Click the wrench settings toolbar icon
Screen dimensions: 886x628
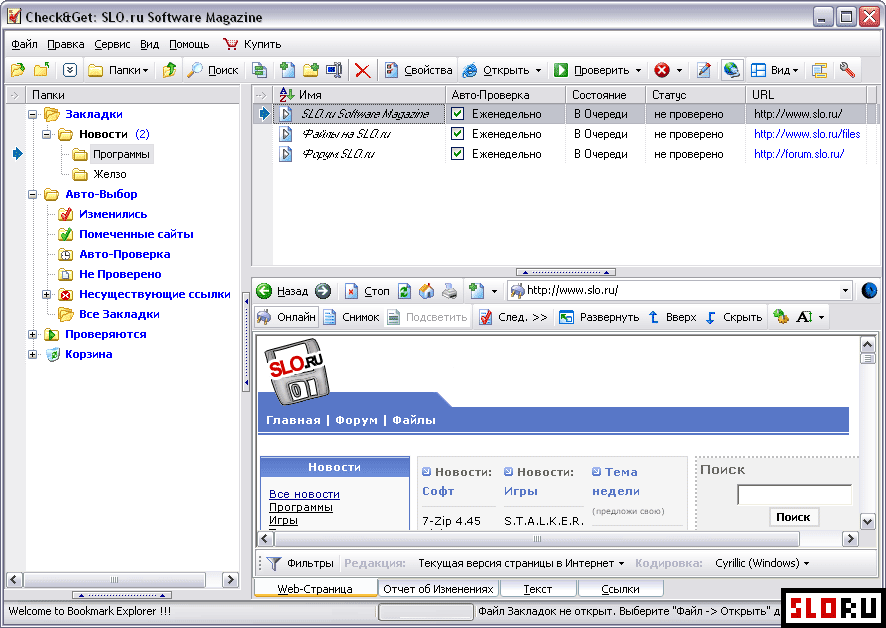pyautogui.click(x=847, y=70)
